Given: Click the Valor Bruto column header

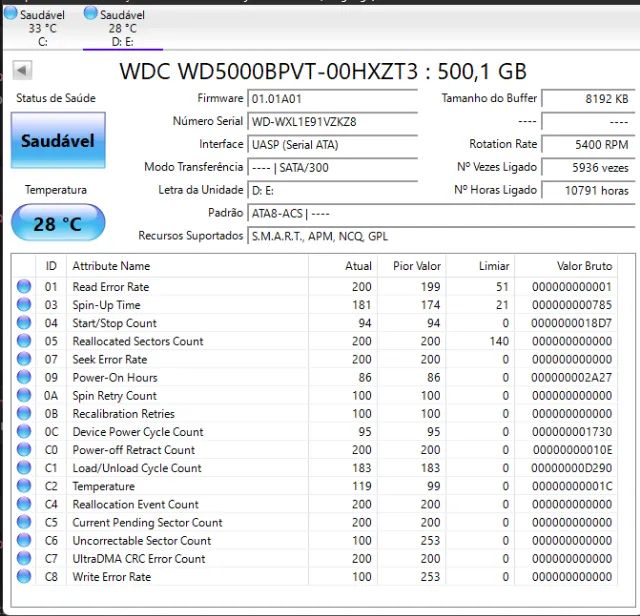Looking at the screenshot, I should coord(566,266).
